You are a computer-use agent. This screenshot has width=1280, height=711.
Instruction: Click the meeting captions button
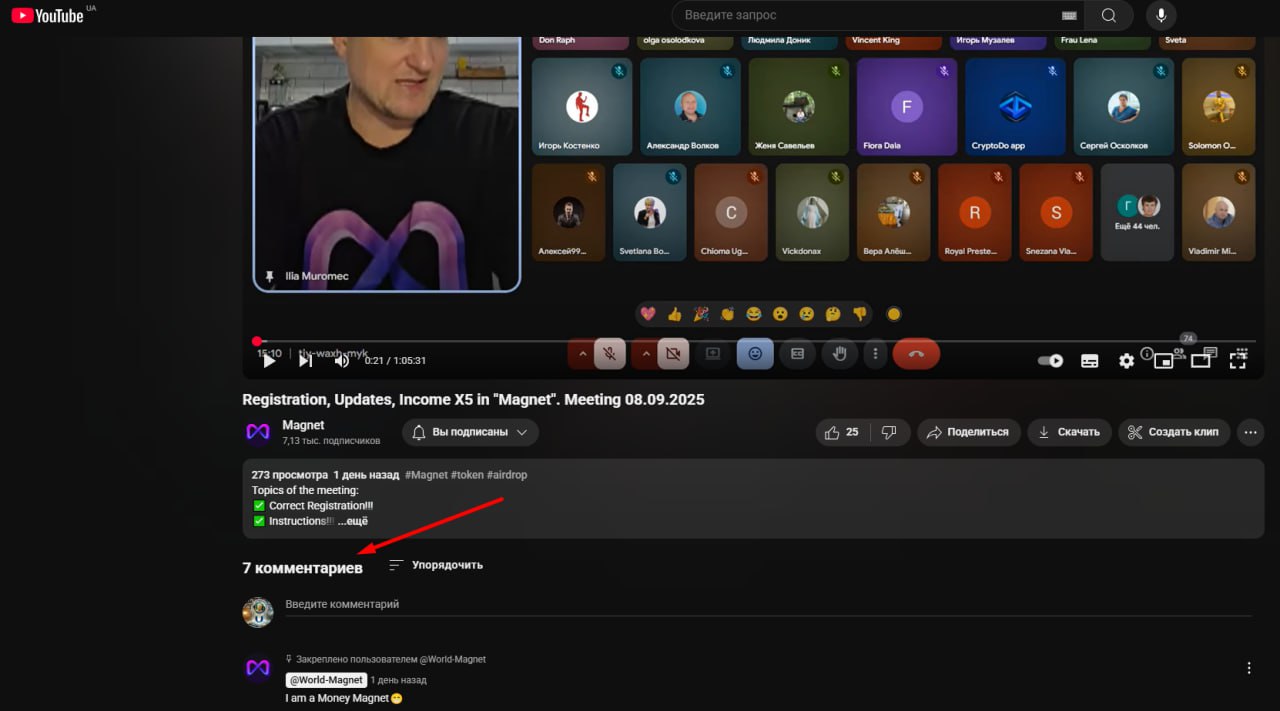tap(798, 353)
